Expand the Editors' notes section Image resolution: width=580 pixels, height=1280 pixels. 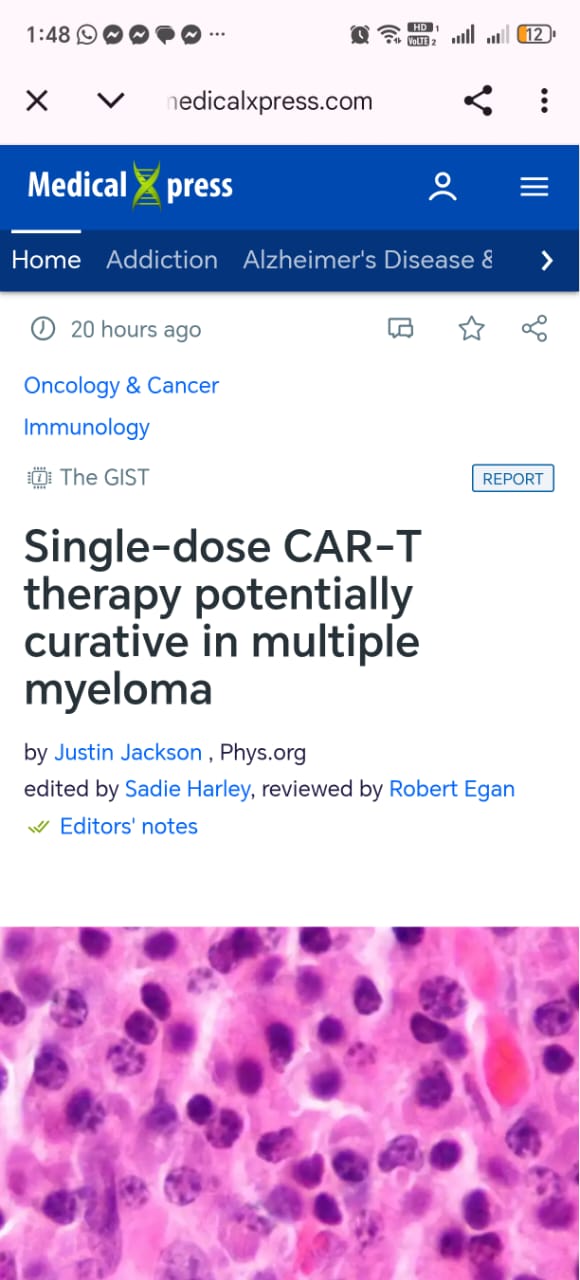(129, 826)
